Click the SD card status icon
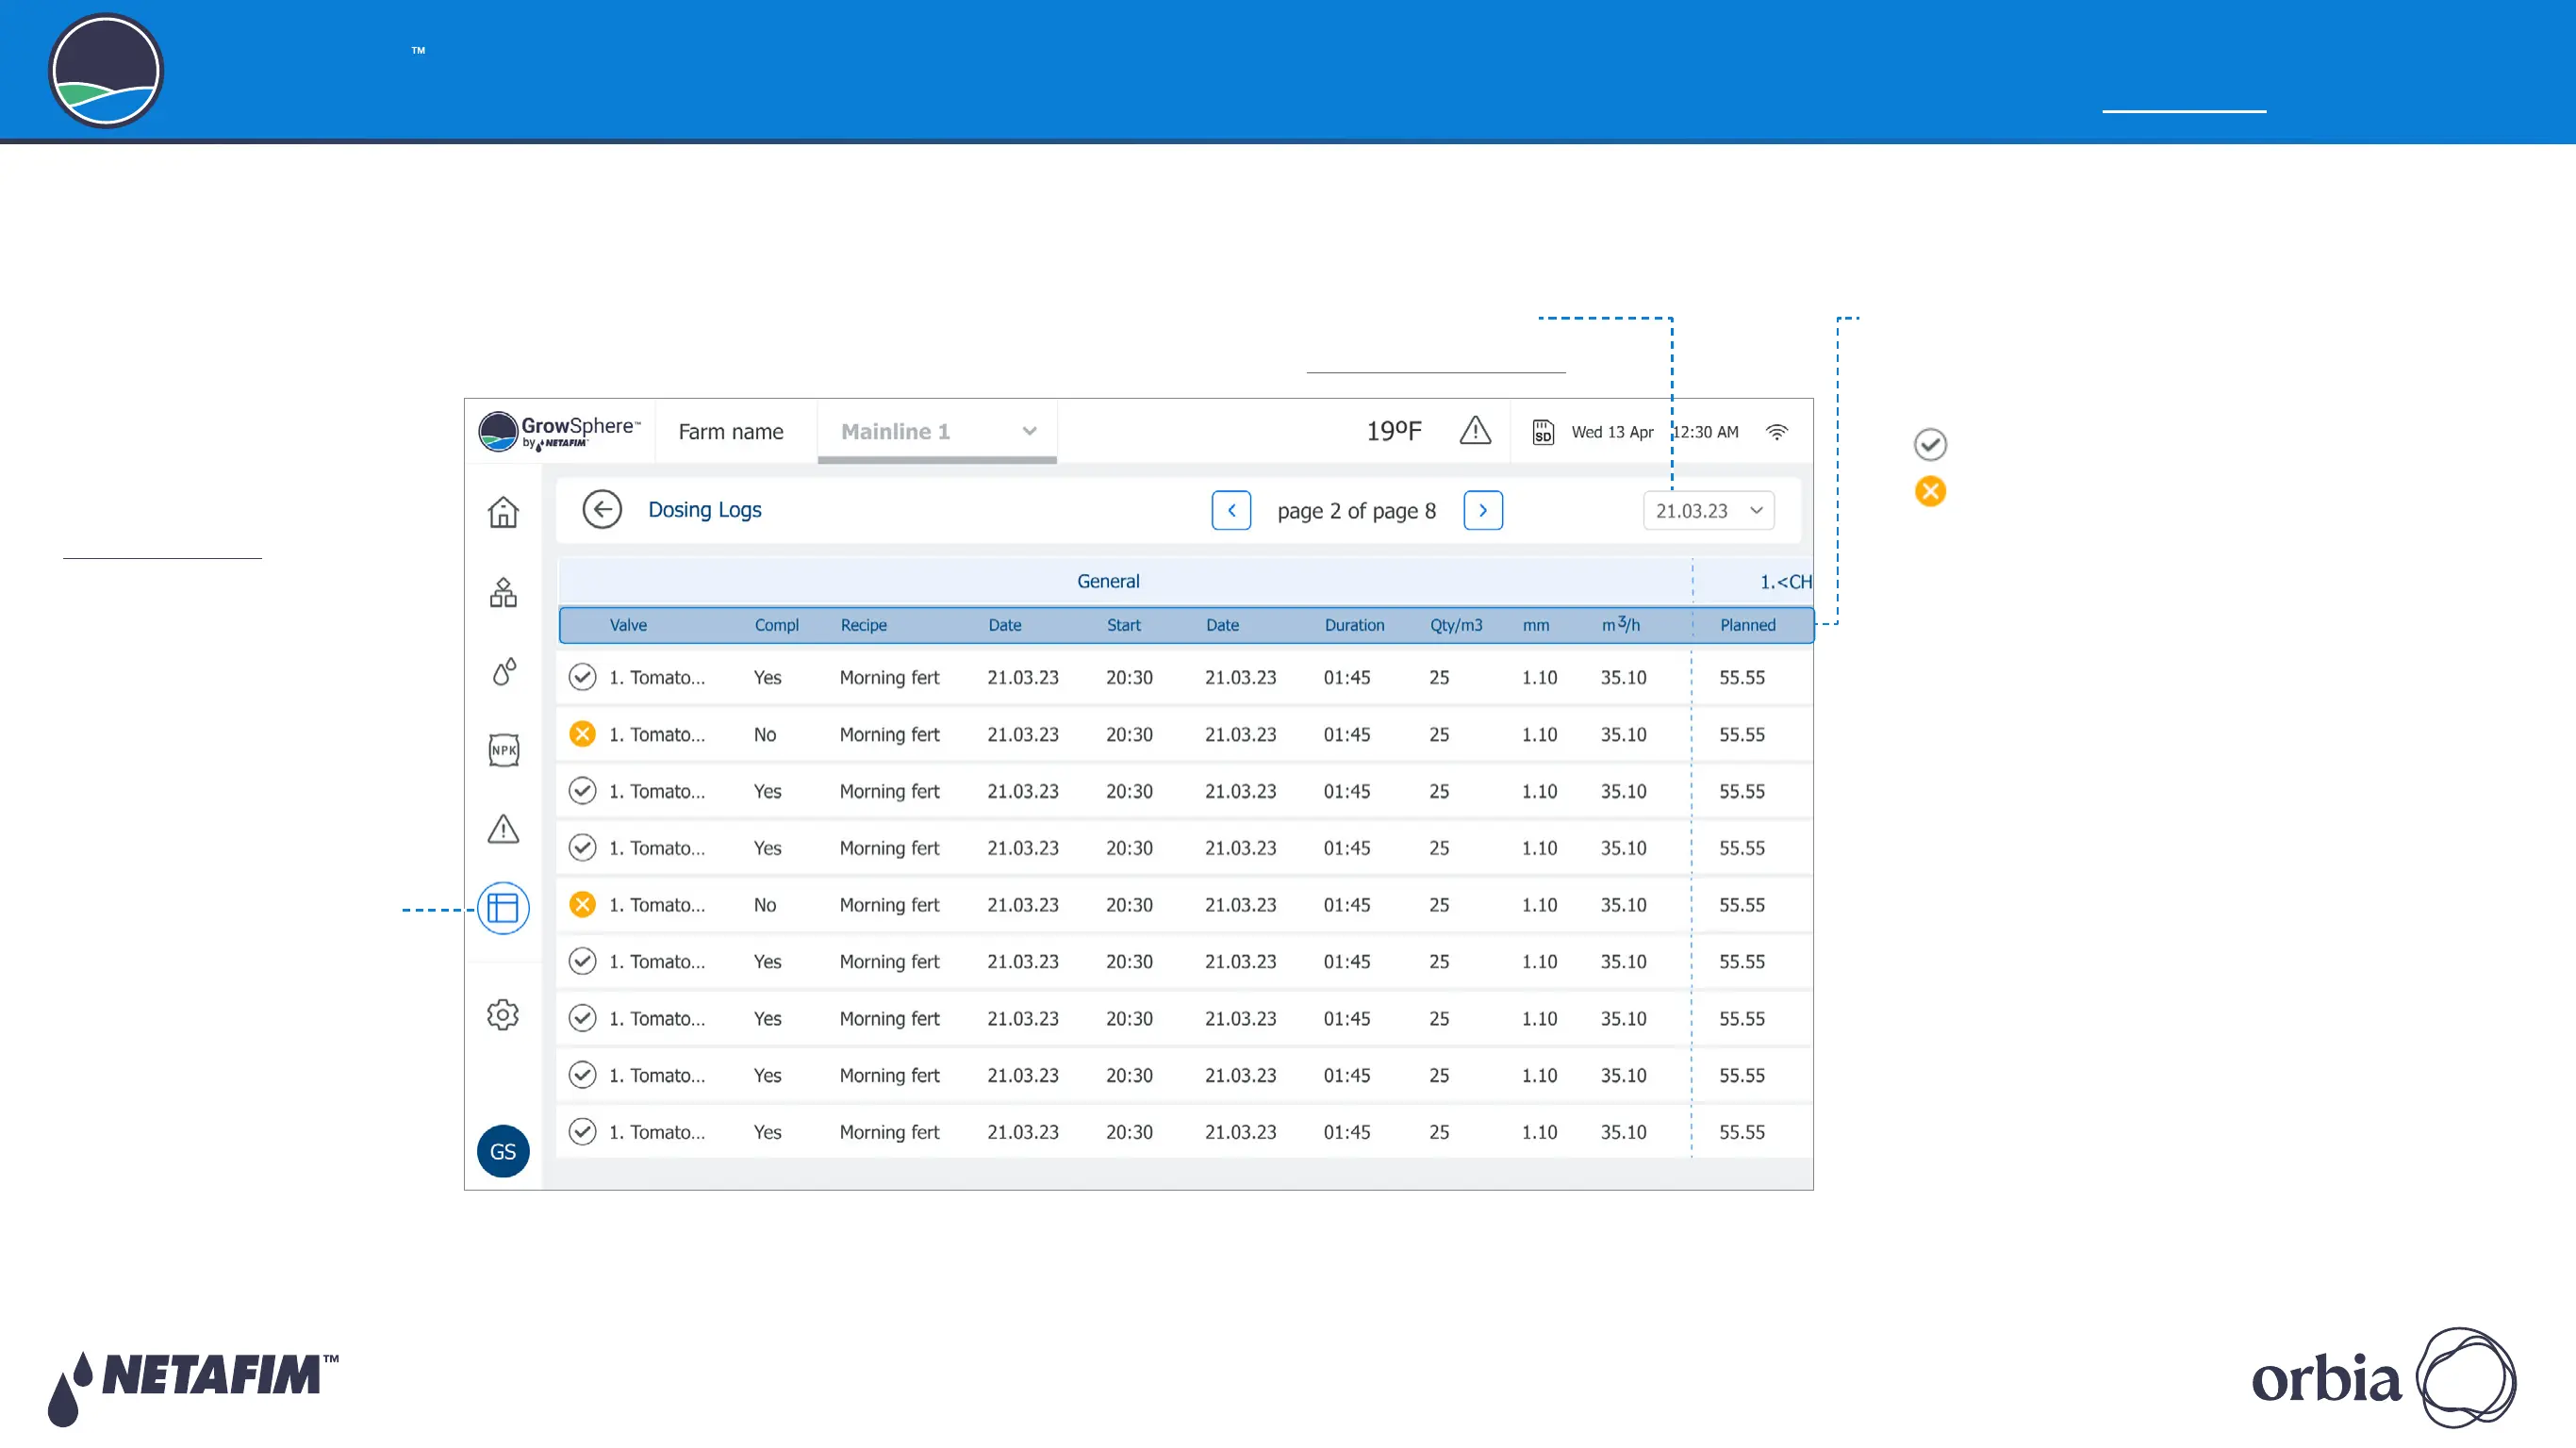Viewport: 2576px width, 1448px height. [x=1543, y=432]
